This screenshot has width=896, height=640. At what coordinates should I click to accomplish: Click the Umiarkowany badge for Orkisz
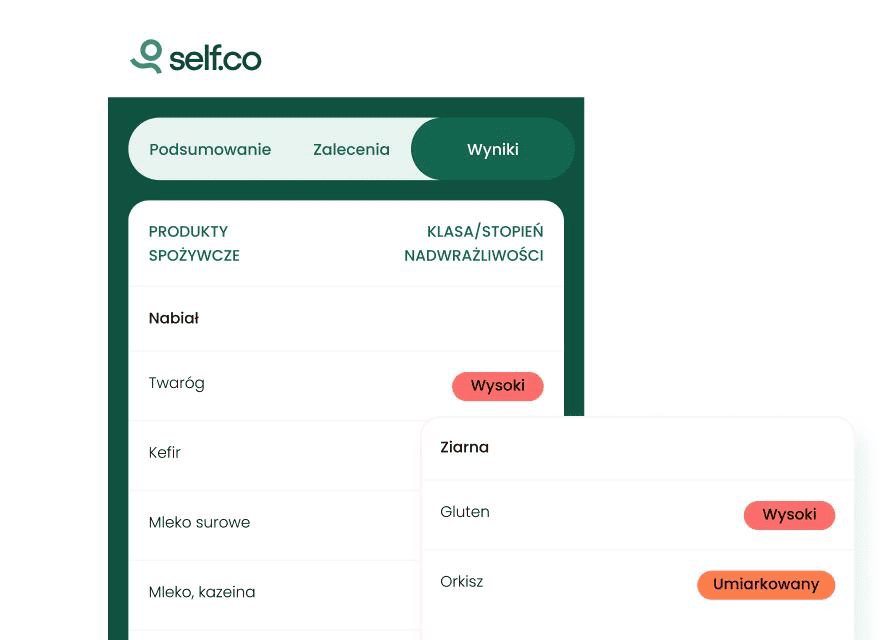tap(765, 585)
